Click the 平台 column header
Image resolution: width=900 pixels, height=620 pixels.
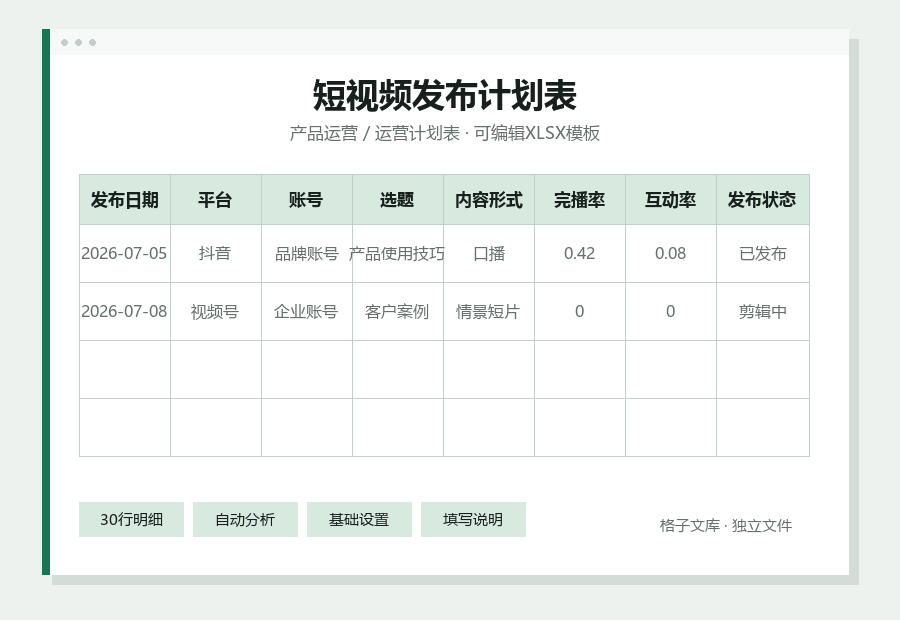[x=216, y=200]
